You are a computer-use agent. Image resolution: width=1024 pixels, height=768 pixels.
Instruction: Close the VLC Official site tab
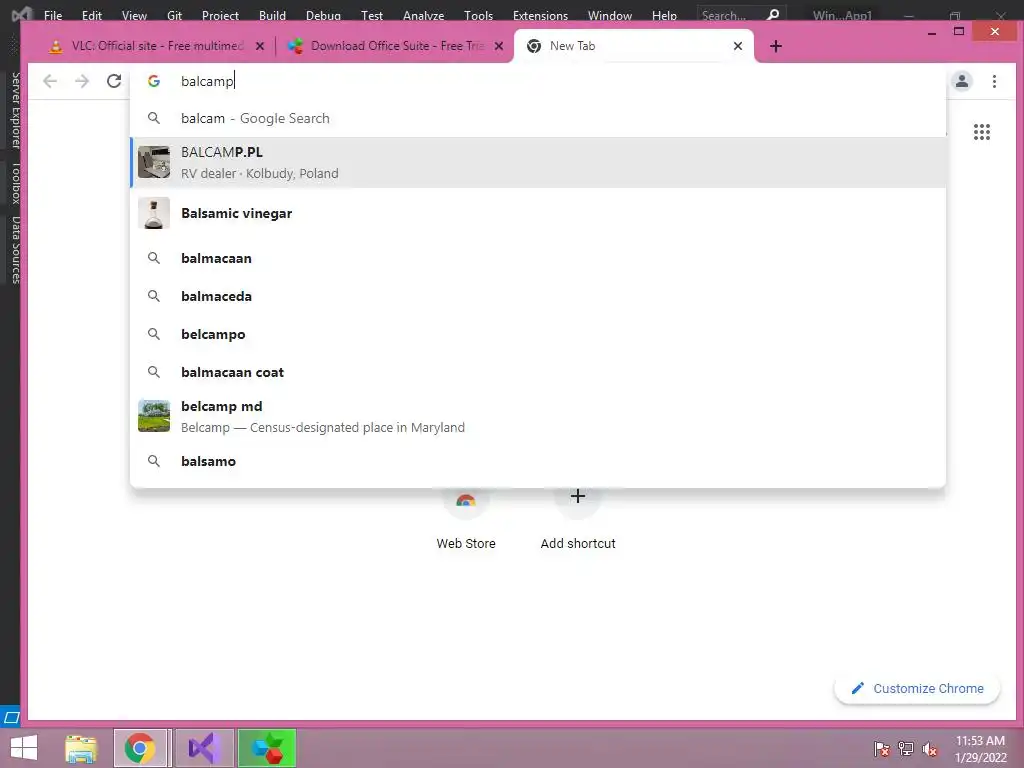(260, 46)
